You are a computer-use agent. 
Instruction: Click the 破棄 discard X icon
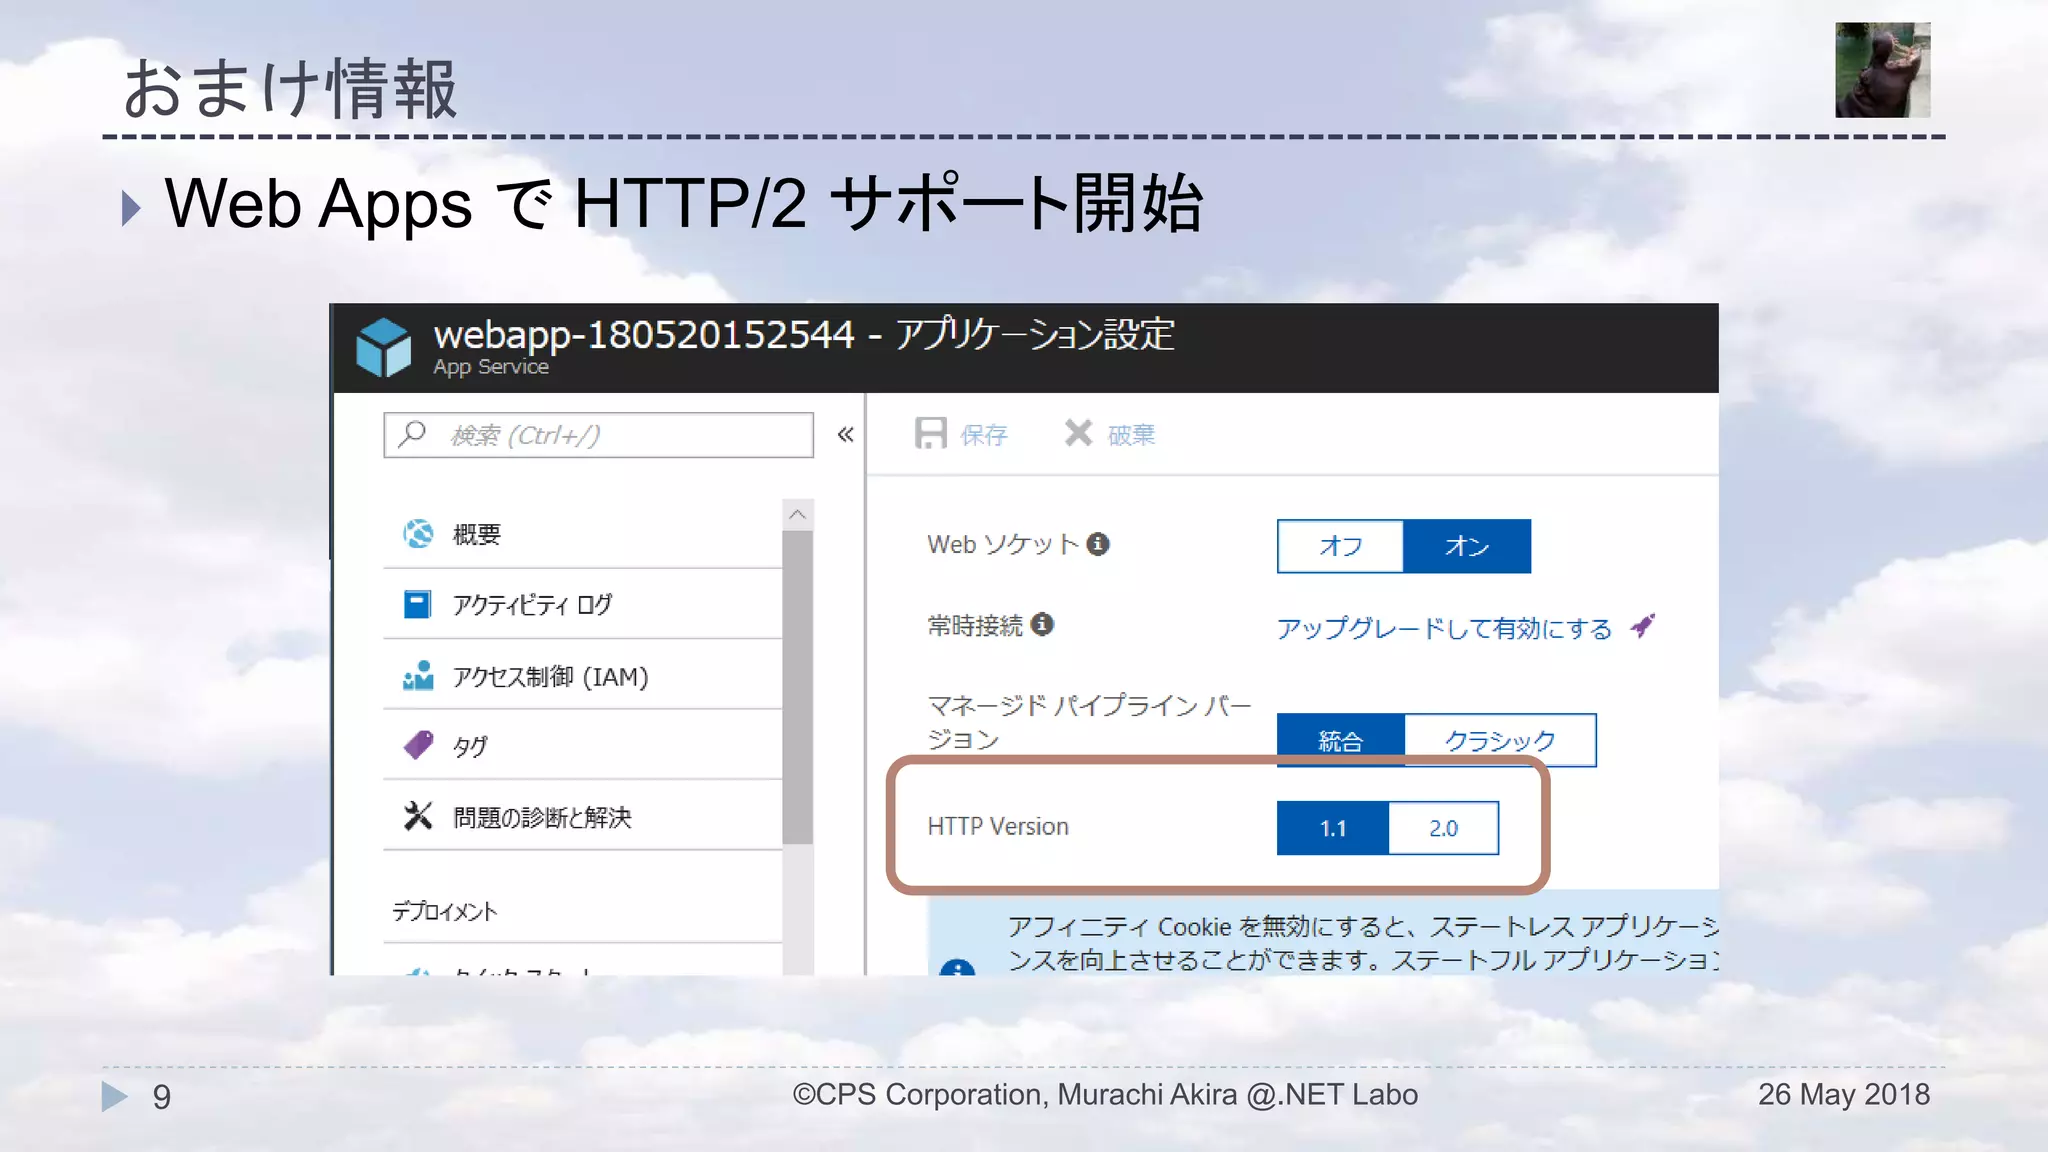(1078, 433)
